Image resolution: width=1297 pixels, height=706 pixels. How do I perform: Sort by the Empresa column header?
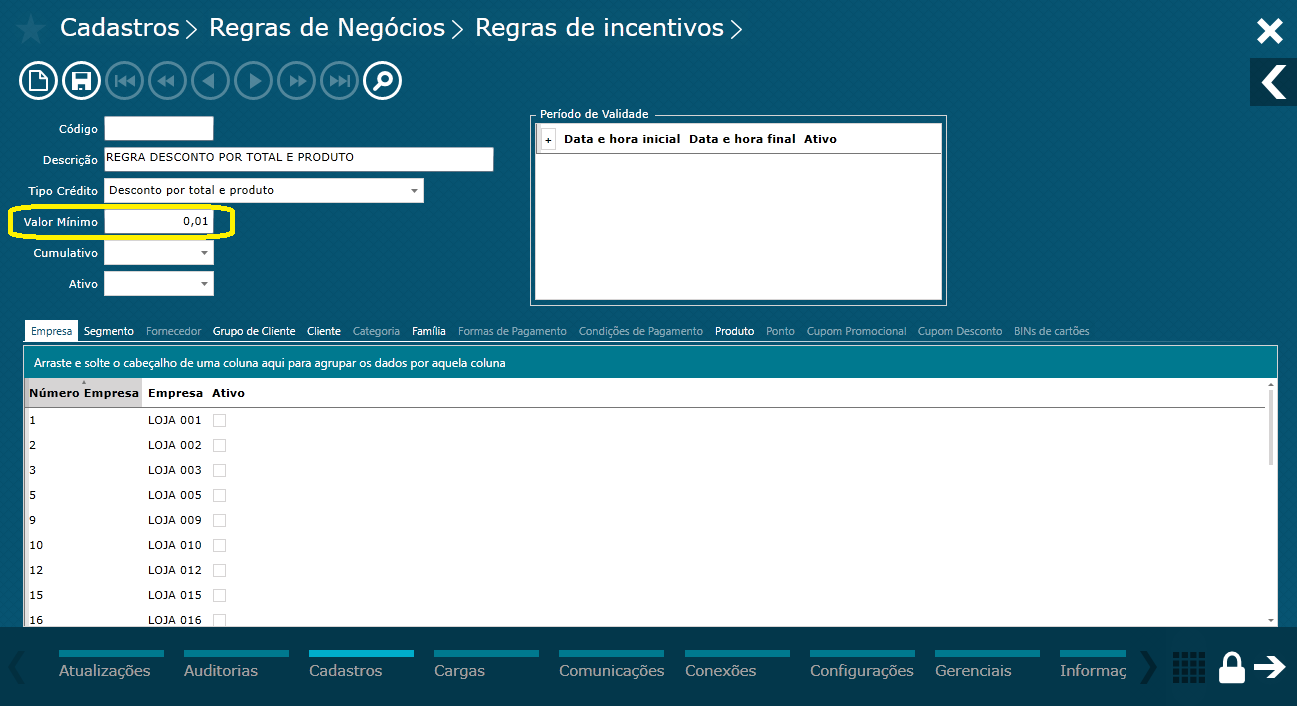tap(175, 393)
